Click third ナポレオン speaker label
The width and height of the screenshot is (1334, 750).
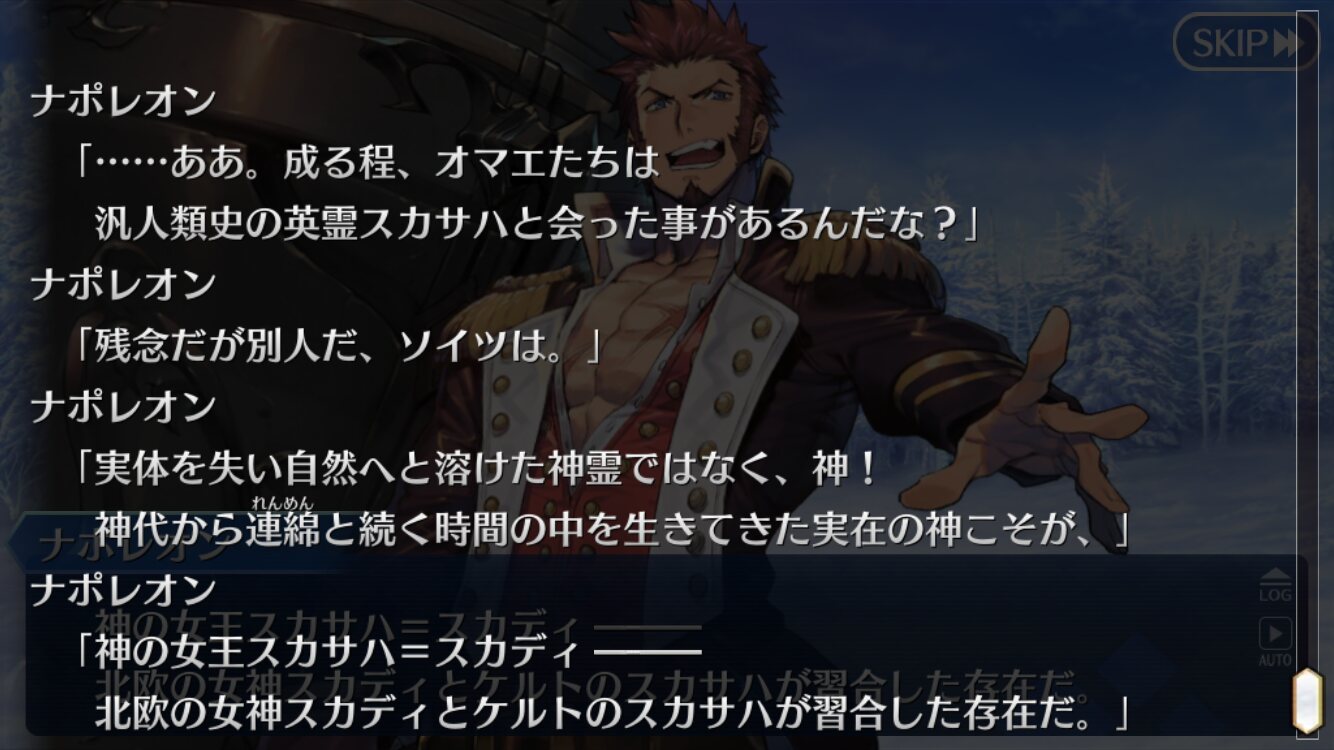(x=123, y=406)
